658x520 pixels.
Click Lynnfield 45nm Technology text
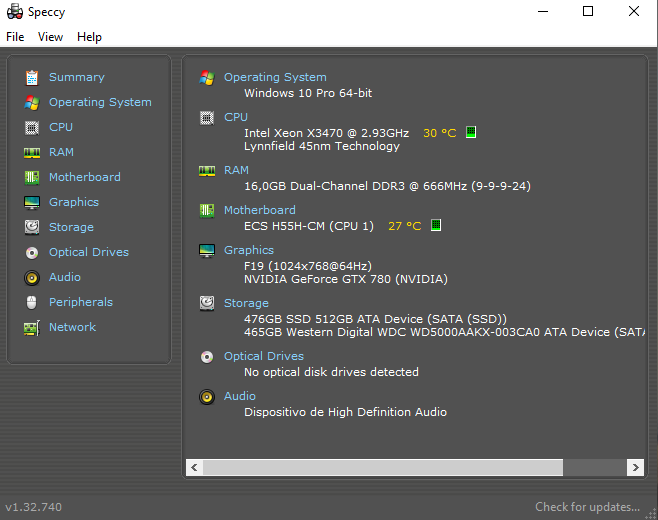click(322, 146)
